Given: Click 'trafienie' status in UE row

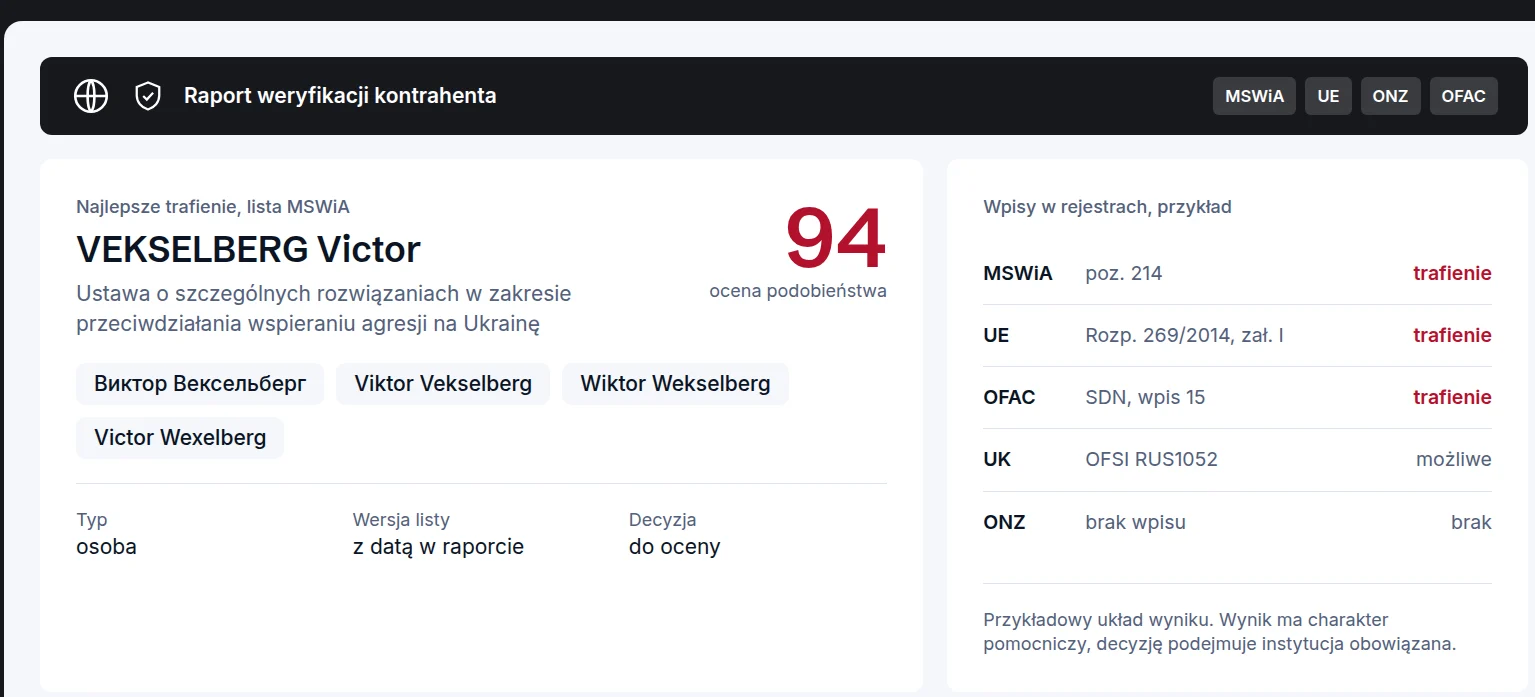Looking at the screenshot, I should click(1452, 335).
